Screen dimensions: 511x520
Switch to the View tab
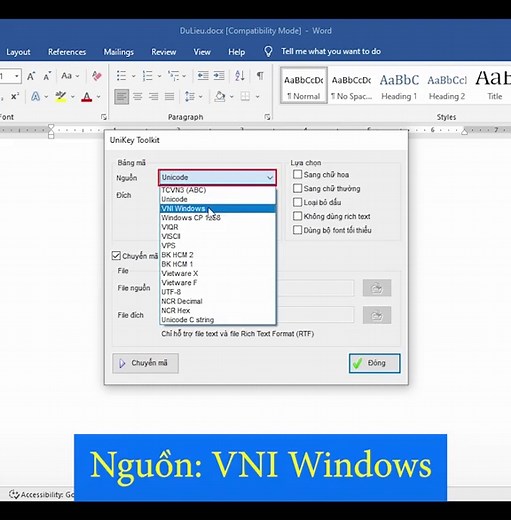(202, 52)
